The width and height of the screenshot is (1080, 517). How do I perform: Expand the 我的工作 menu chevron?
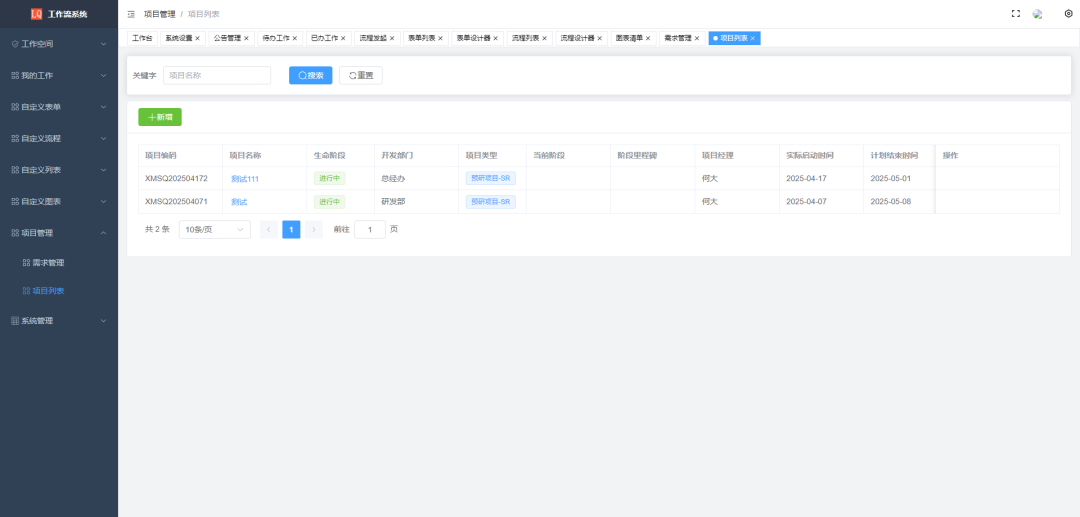click(x=103, y=76)
